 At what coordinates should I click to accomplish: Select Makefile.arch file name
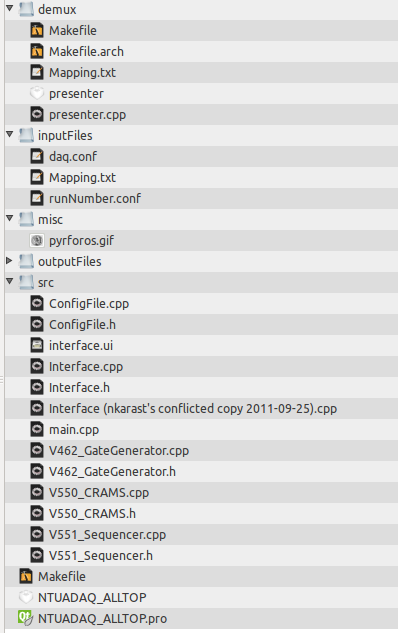pos(86,51)
